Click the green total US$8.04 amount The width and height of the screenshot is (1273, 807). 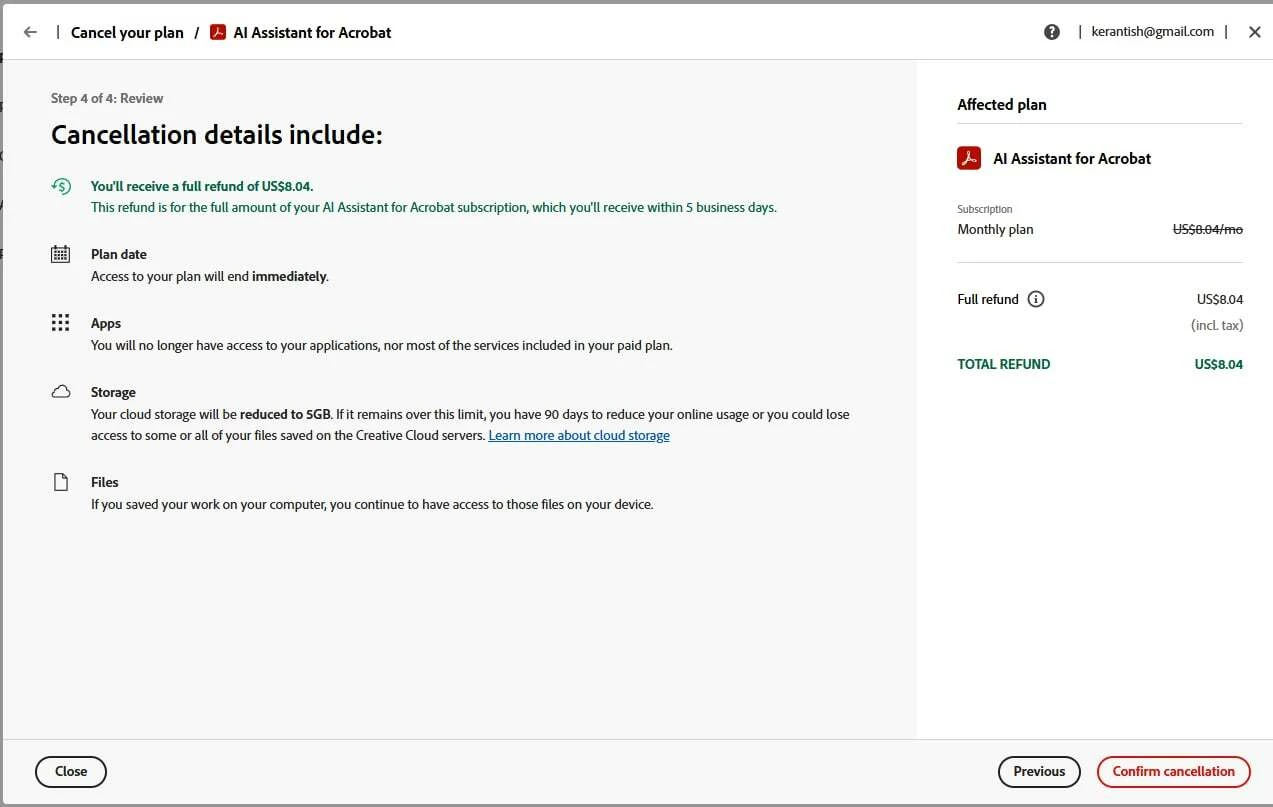(1219, 365)
